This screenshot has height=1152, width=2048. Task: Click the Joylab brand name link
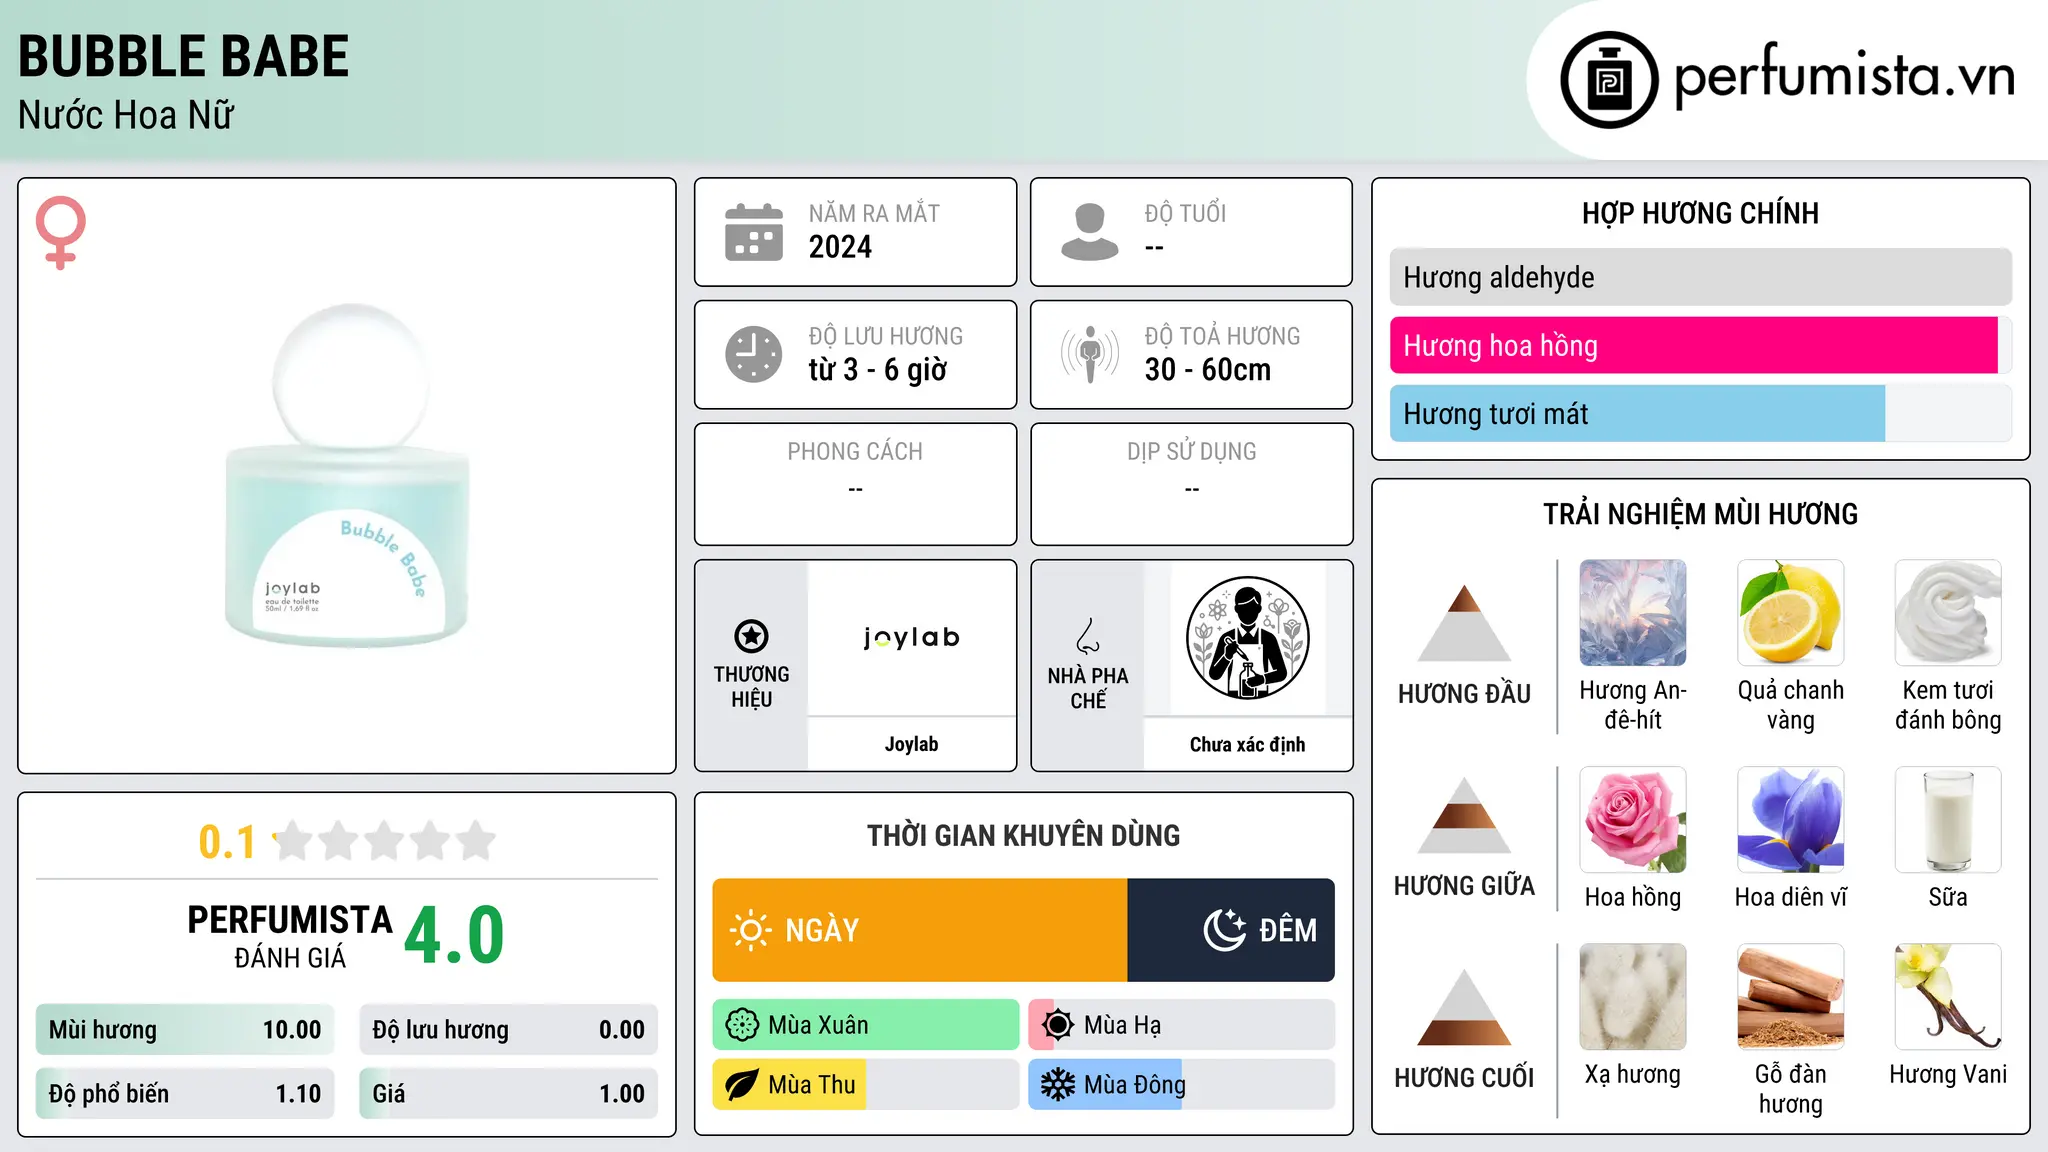point(911,744)
